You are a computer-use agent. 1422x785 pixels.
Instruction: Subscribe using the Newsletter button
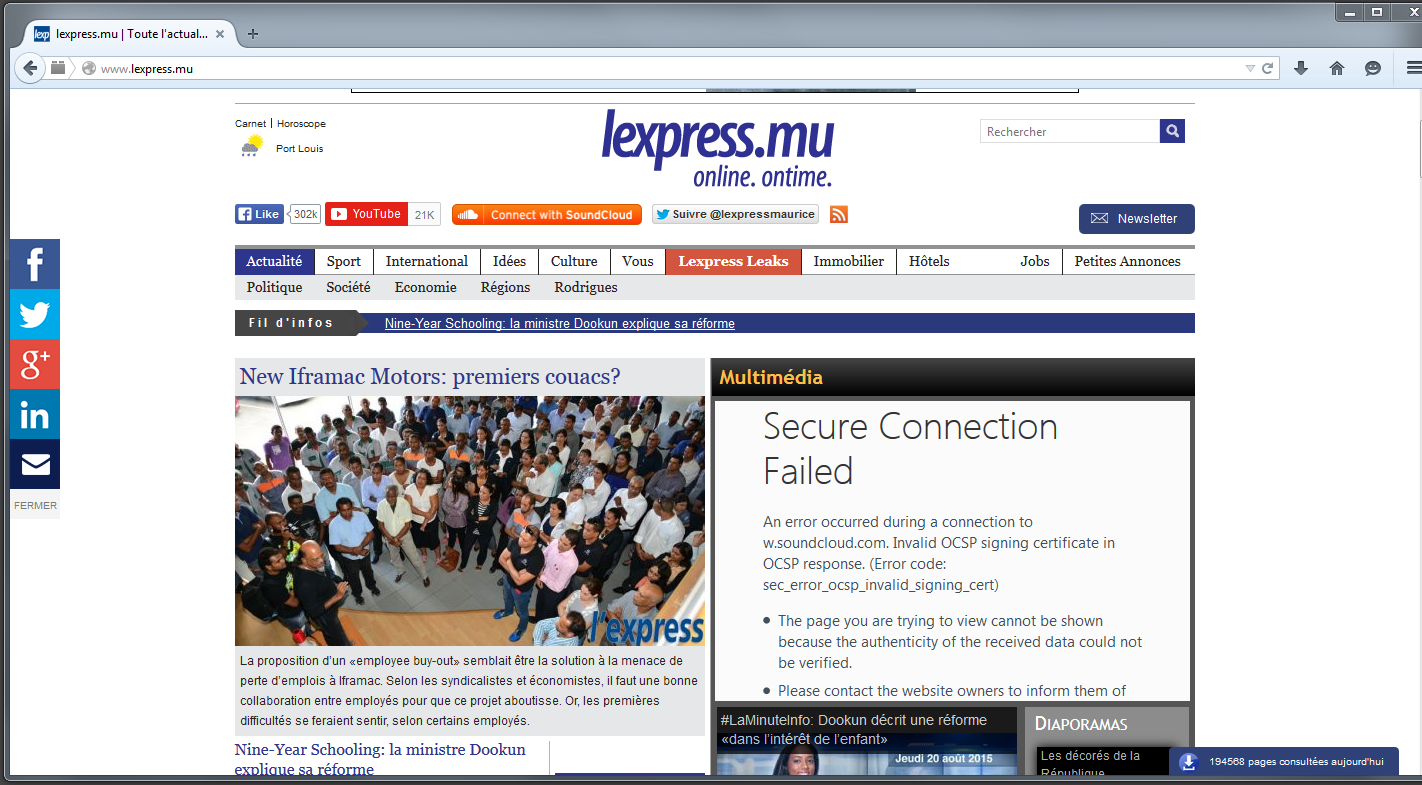[1136, 219]
